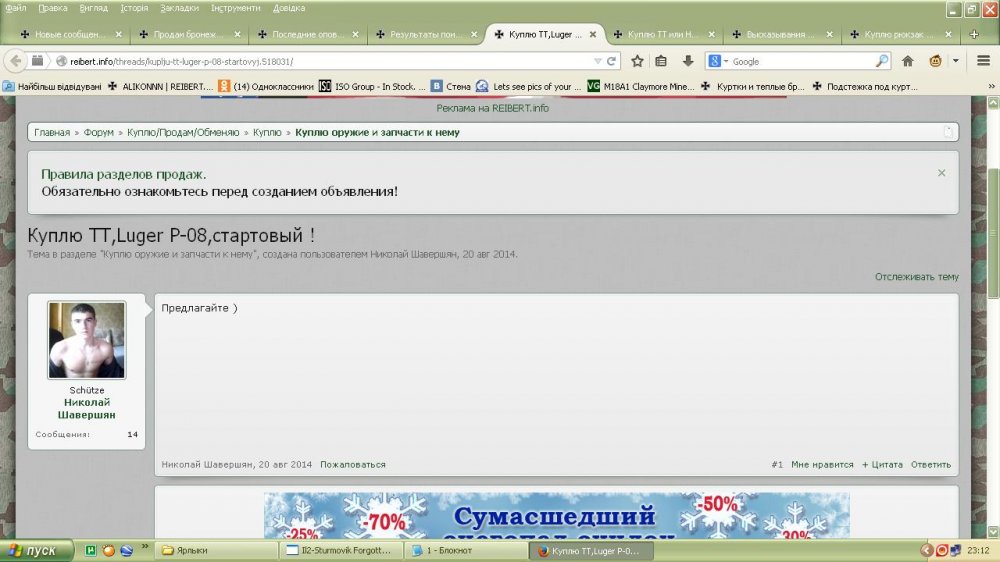Screen dimensions: 1000x562
Task: Click 'Отслеживать тему' link
Action: 916,276
